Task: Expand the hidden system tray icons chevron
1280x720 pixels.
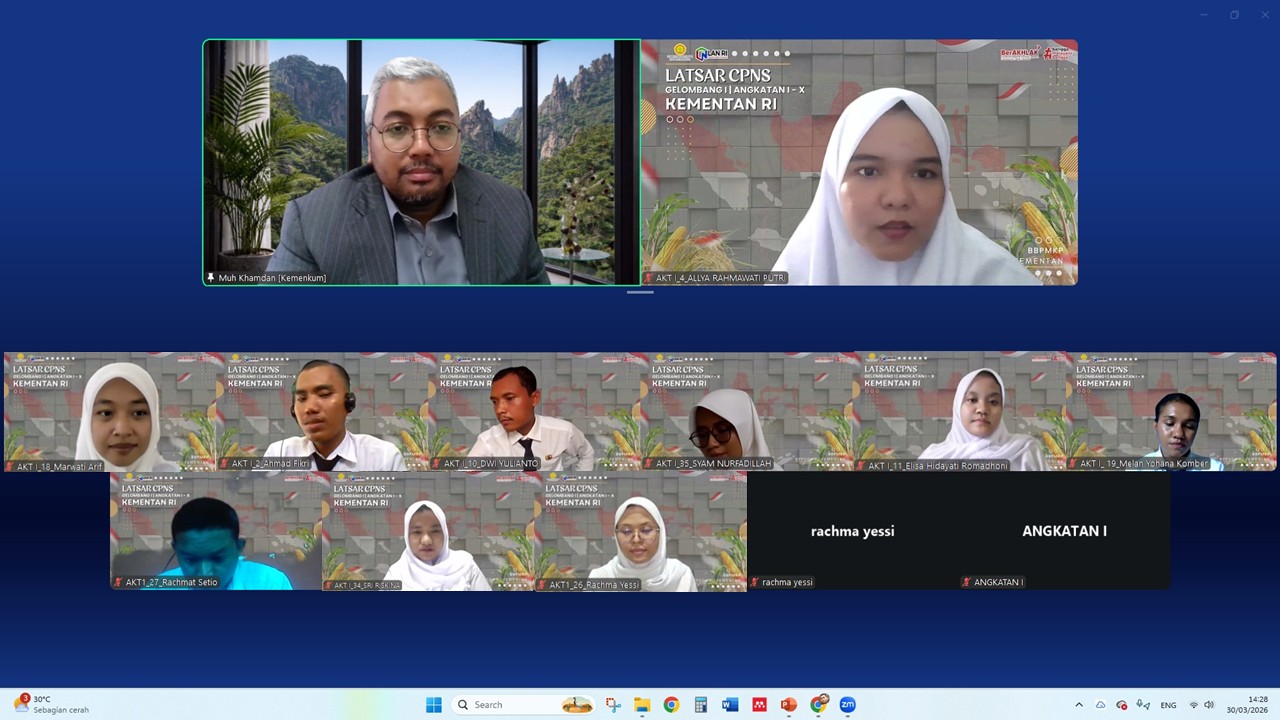Action: point(1078,705)
